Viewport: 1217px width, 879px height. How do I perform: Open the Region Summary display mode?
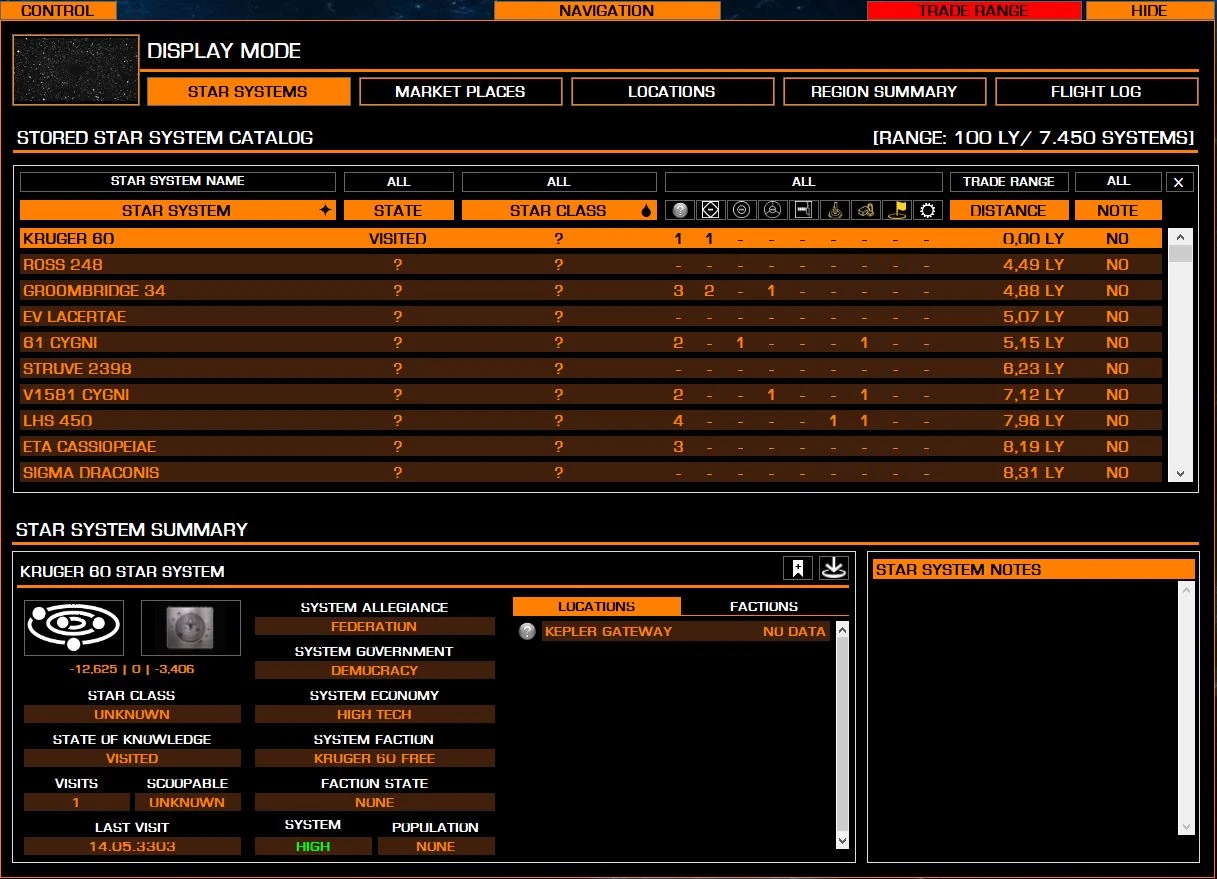point(884,91)
